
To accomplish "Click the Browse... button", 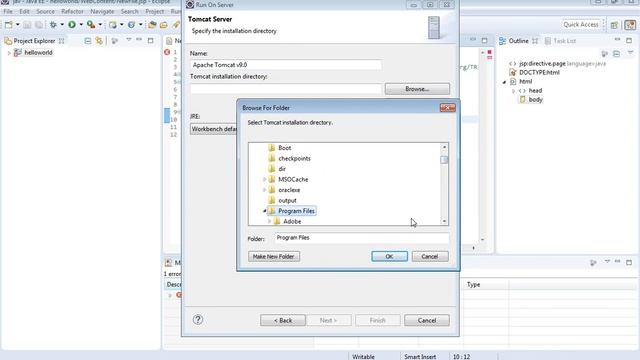I will [x=417, y=89].
